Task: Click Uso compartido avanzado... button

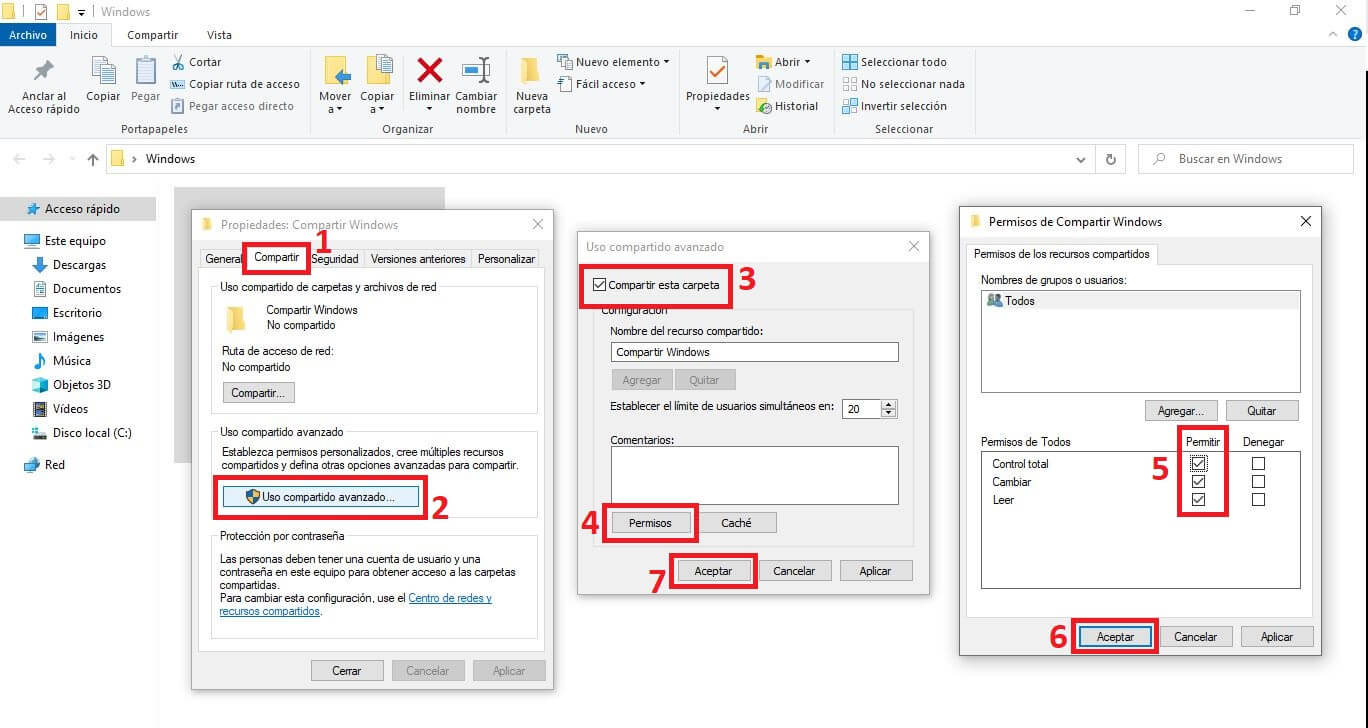Action: [x=320, y=496]
